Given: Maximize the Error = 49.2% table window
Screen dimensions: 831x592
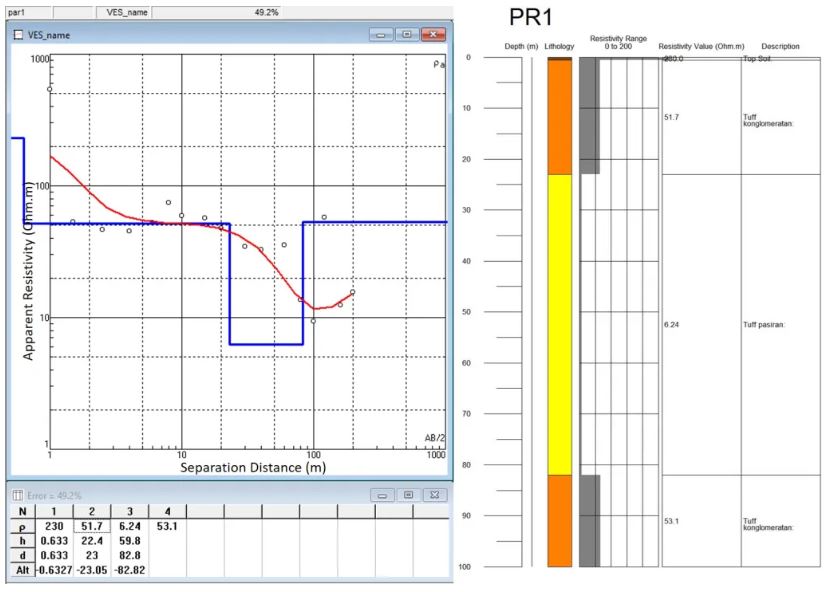Looking at the screenshot, I should 408,495.
